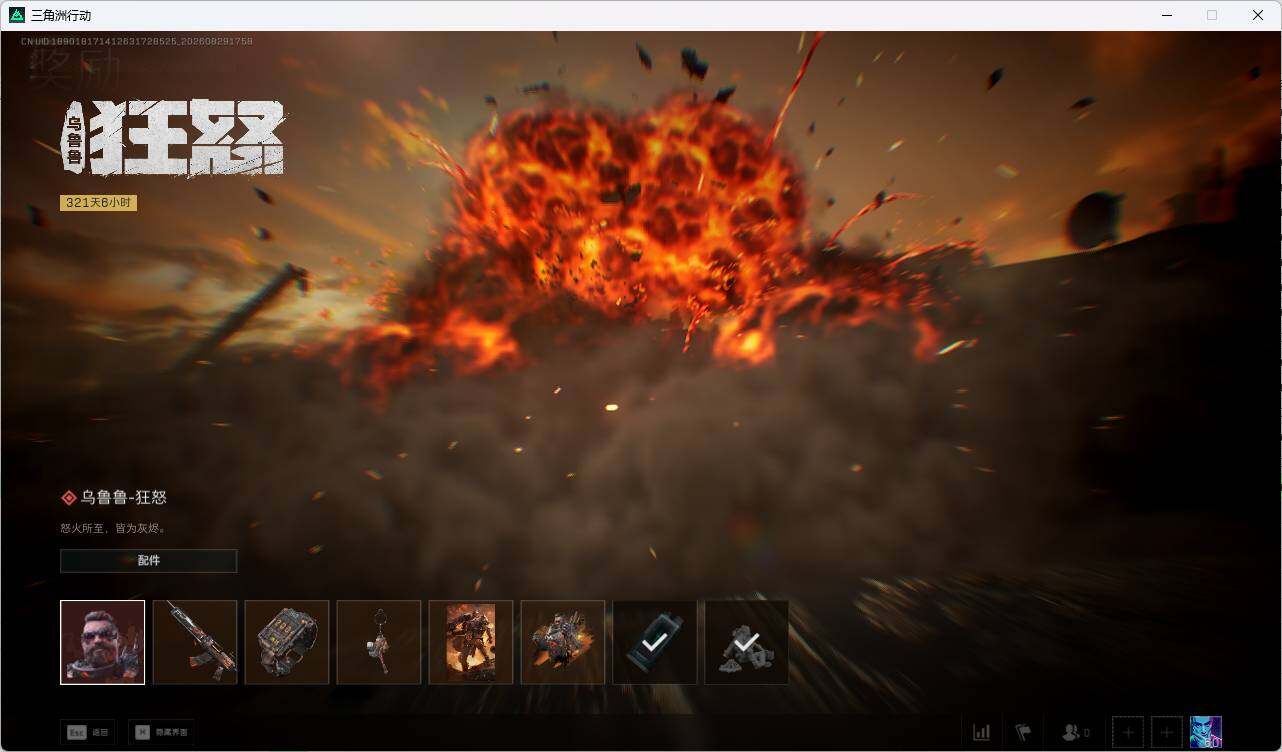This screenshot has height=752, width=1282.
Task: Select the bearded operator portrait reward
Action: 102,642
